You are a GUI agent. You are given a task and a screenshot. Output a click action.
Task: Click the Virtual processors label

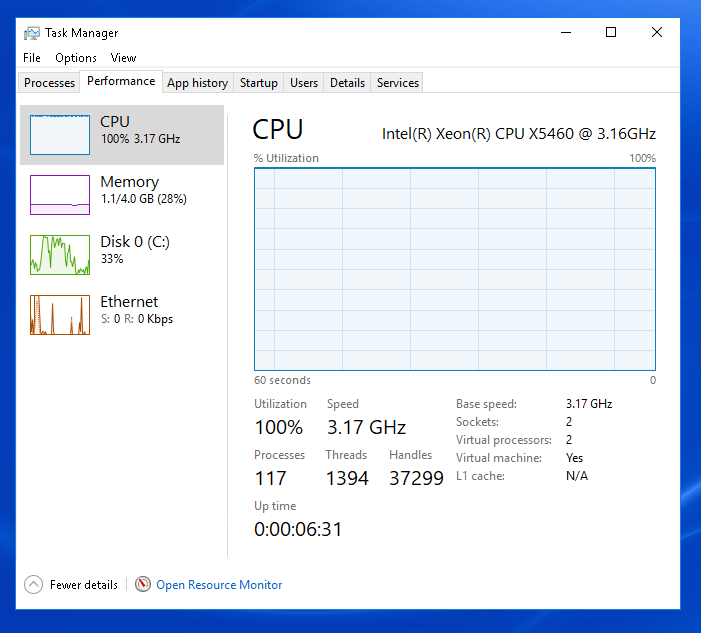tap(504, 440)
